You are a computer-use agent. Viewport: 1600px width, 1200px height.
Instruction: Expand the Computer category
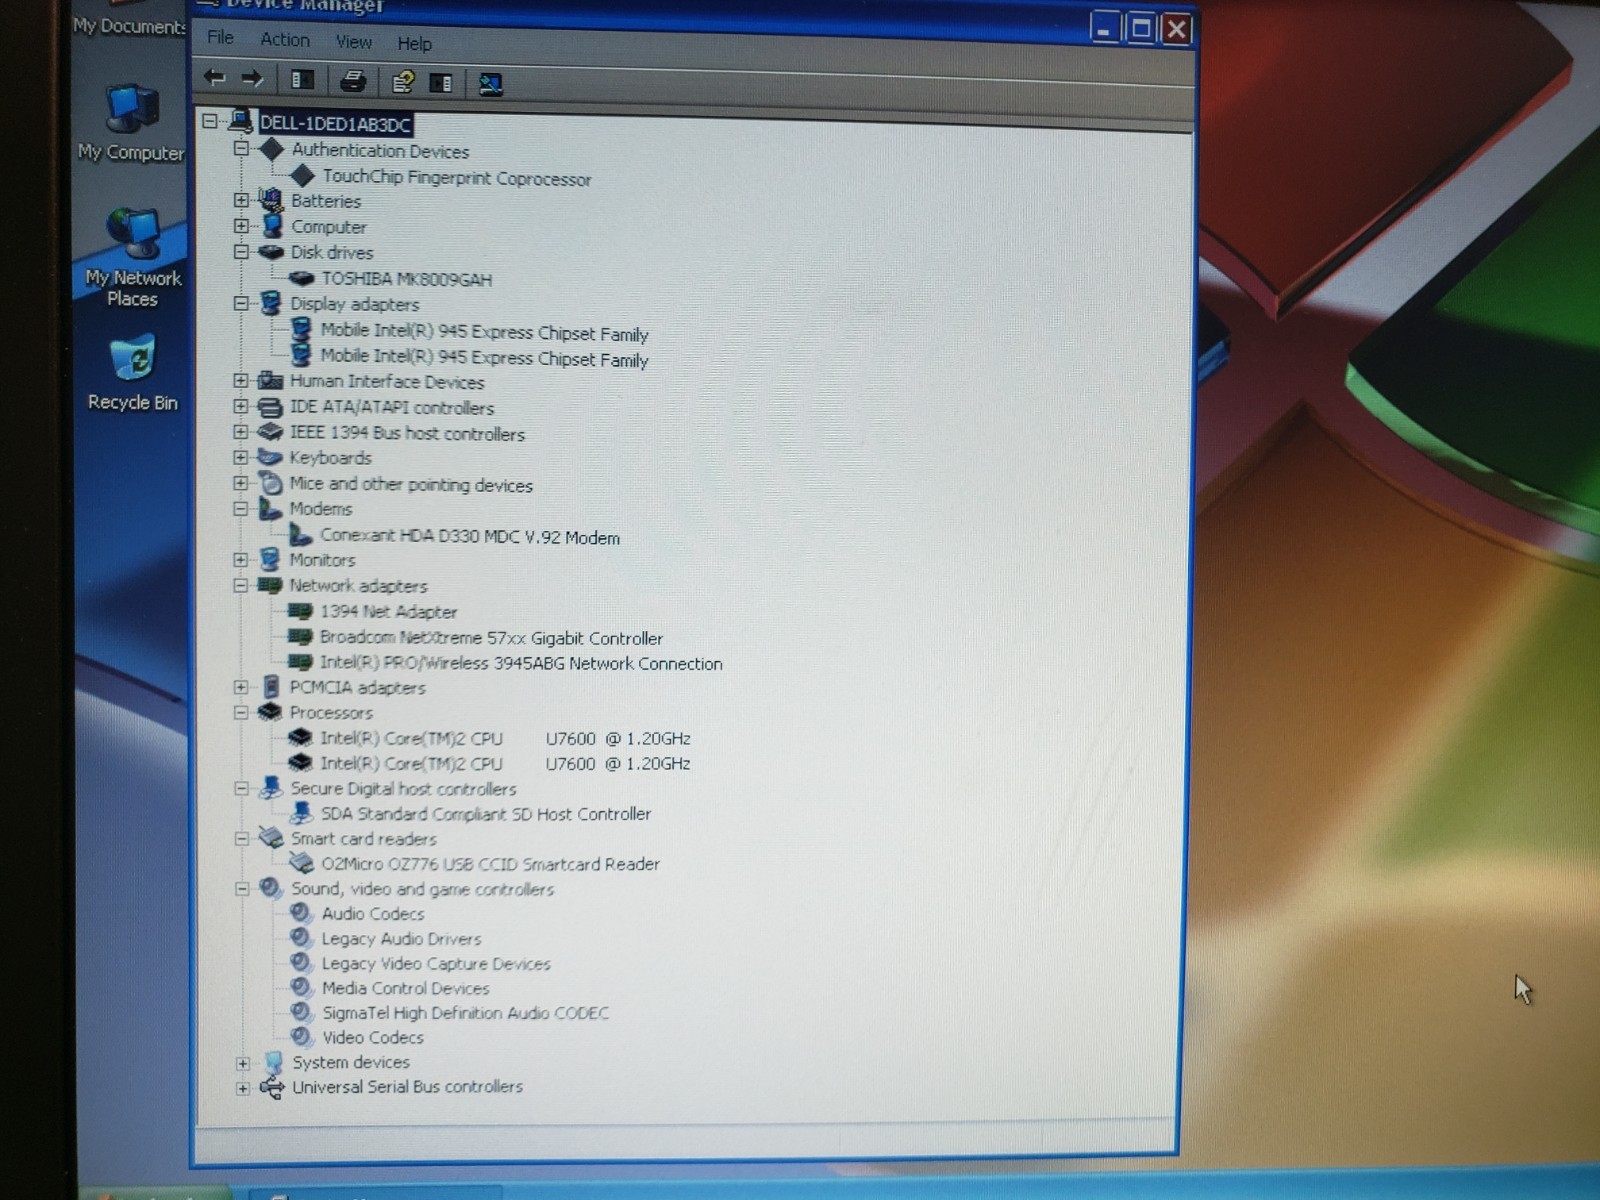pos(241,226)
